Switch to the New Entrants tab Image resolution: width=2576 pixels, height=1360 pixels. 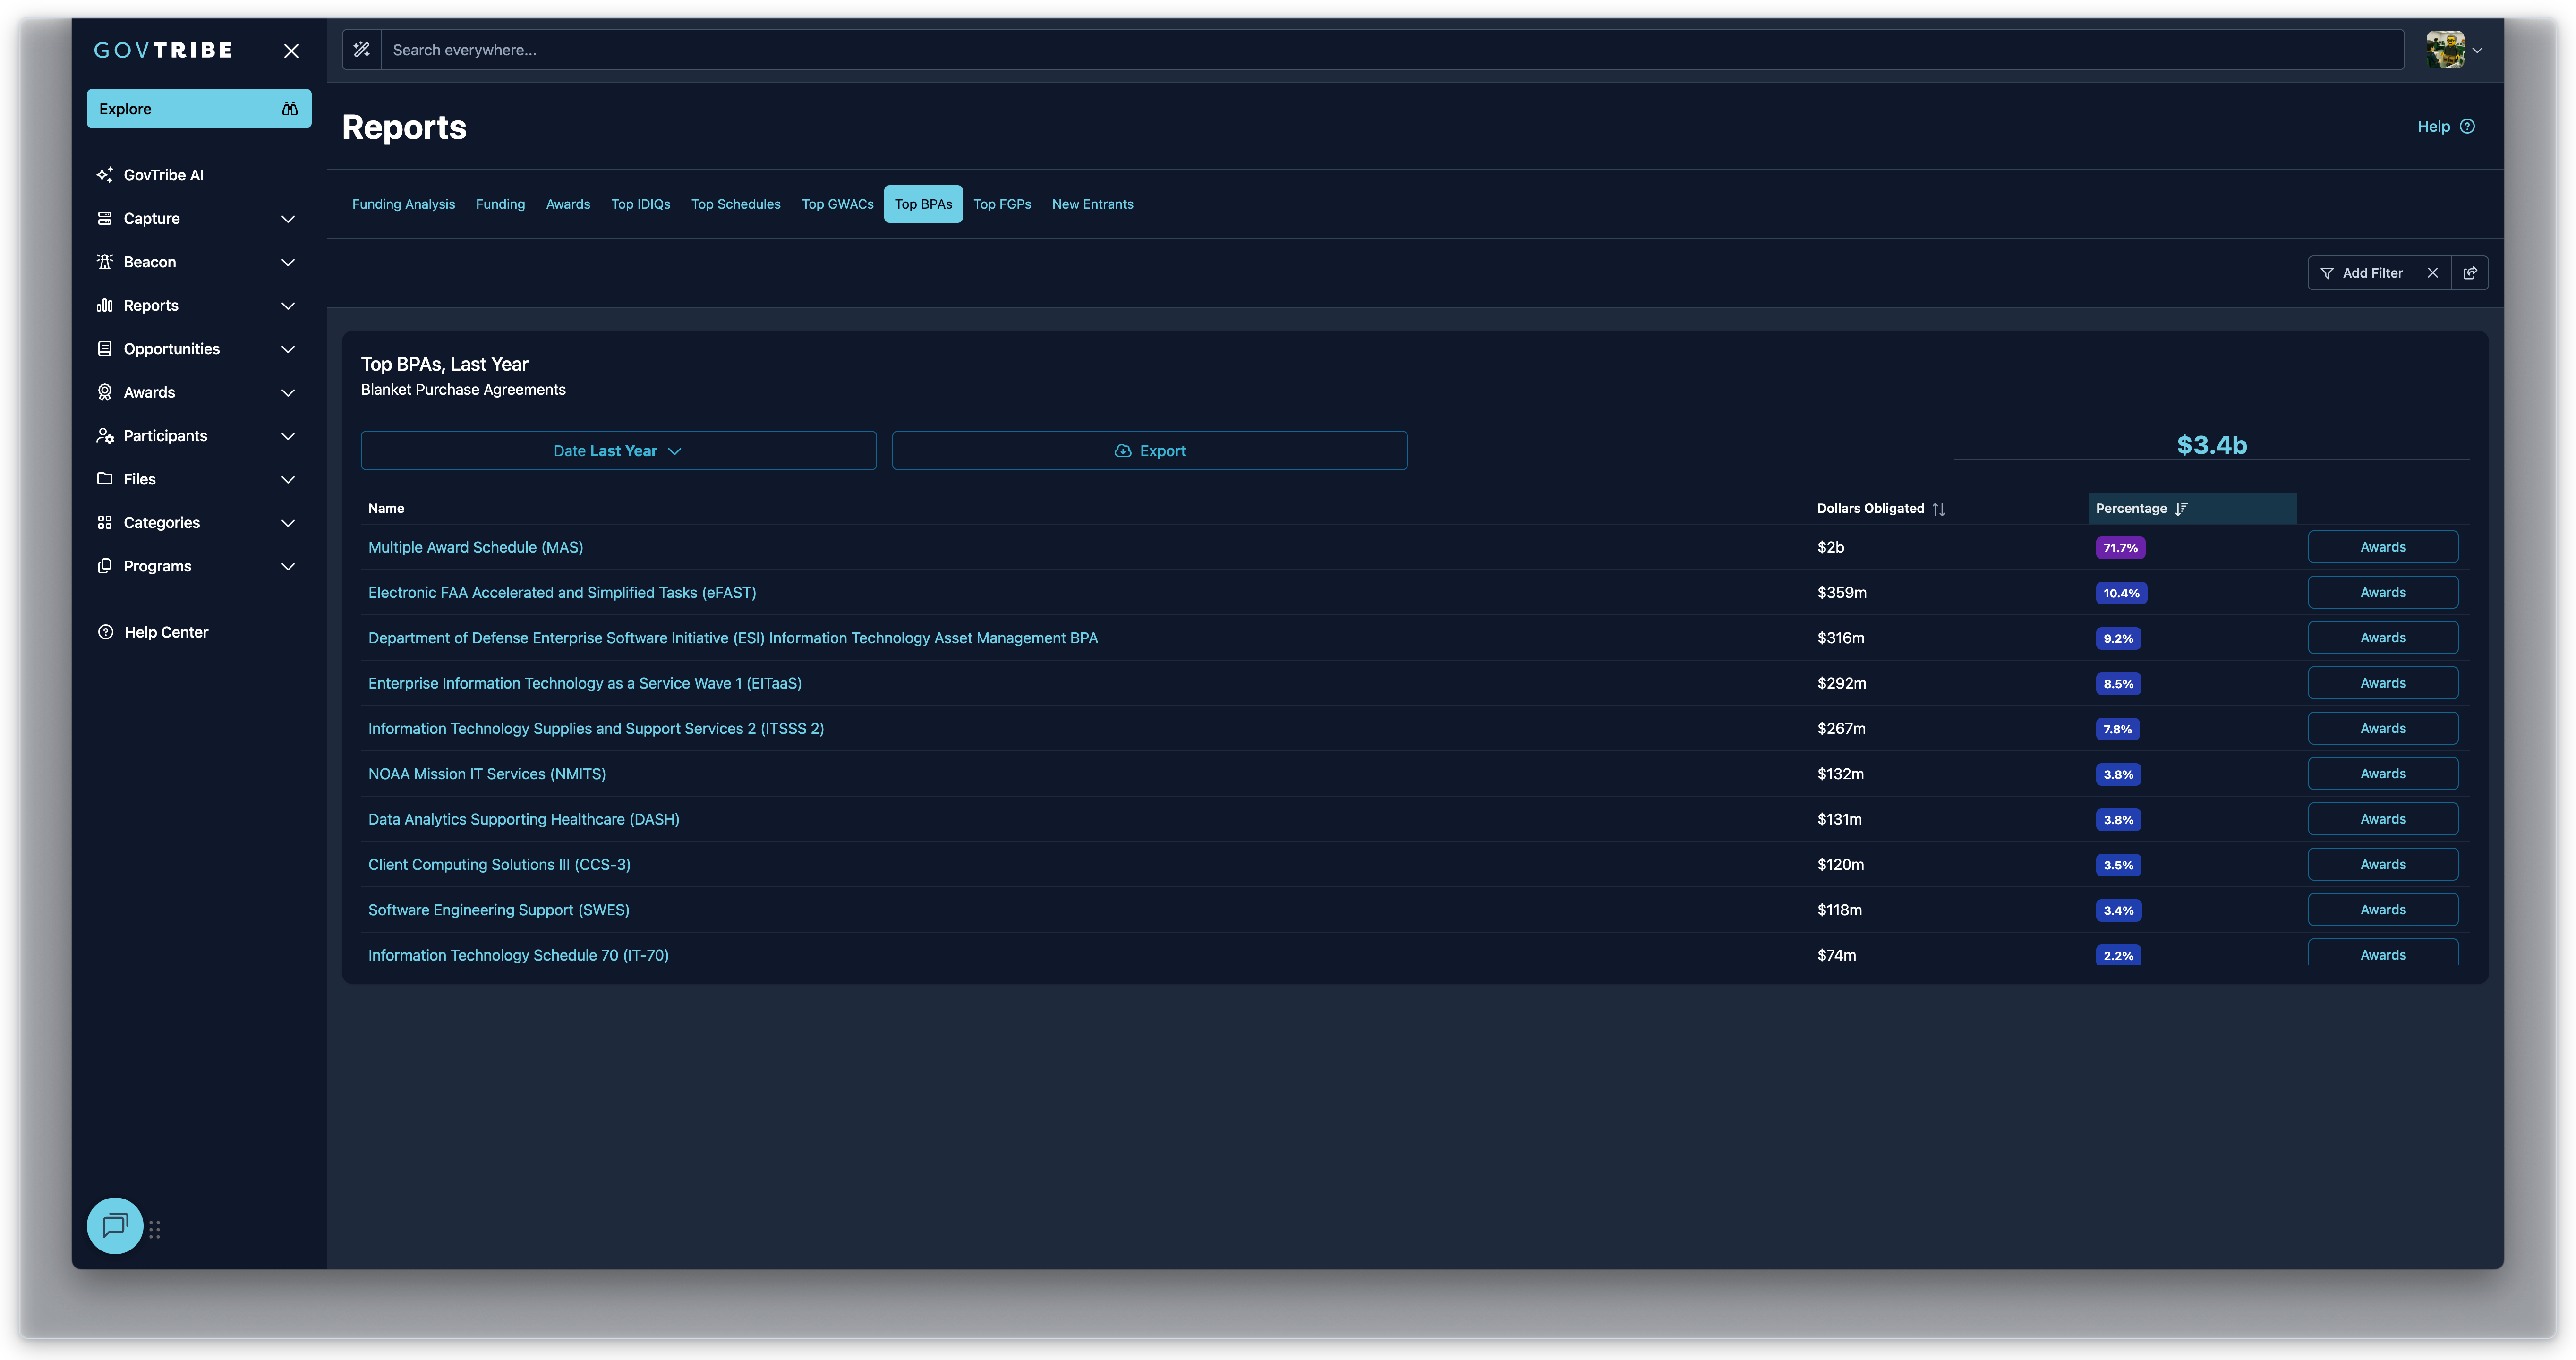tap(1093, 204)
